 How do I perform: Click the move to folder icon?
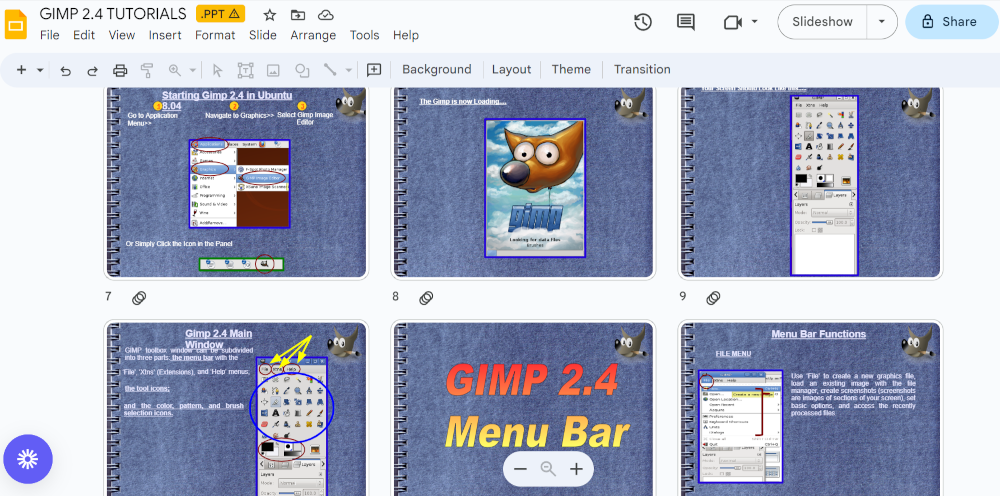point(297,15)
